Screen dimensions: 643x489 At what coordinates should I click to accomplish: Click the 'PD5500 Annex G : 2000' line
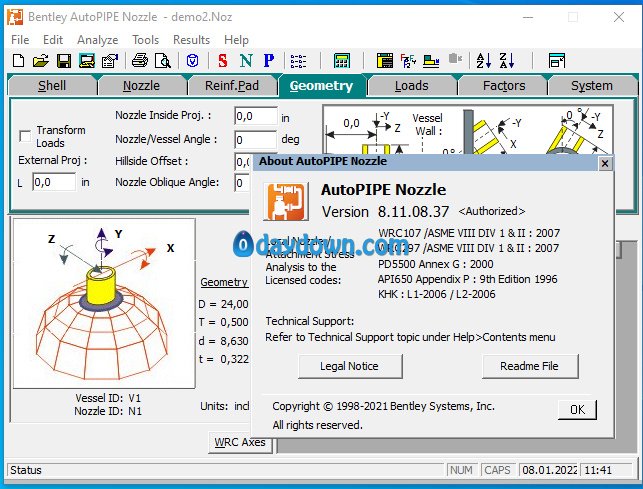(436, 264)
